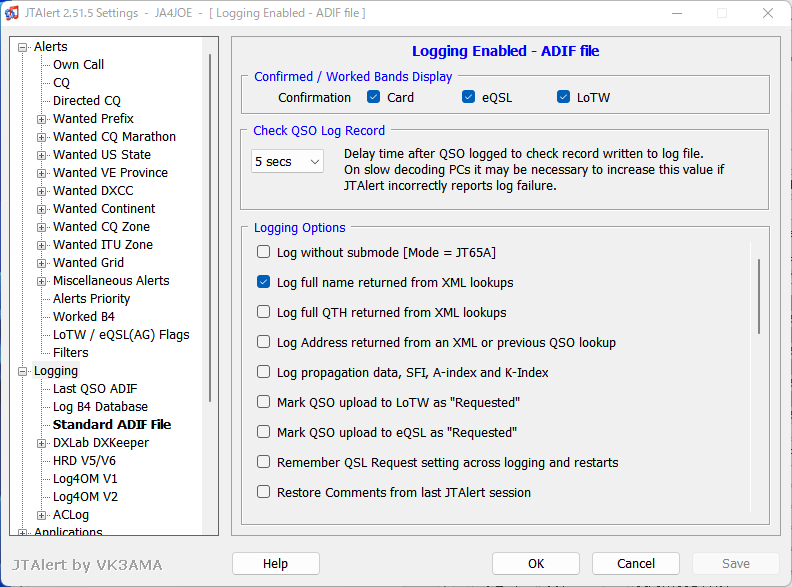
Task: Open the Log4OM V2 settings page
Action: coord(85,497)
